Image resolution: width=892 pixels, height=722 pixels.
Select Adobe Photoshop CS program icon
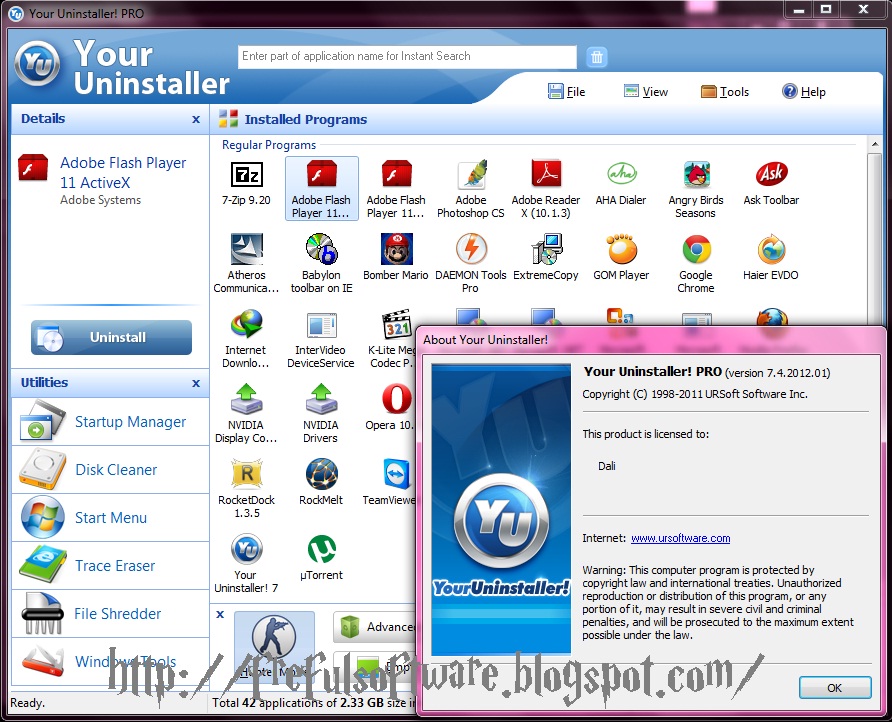(x=471, y=174)
